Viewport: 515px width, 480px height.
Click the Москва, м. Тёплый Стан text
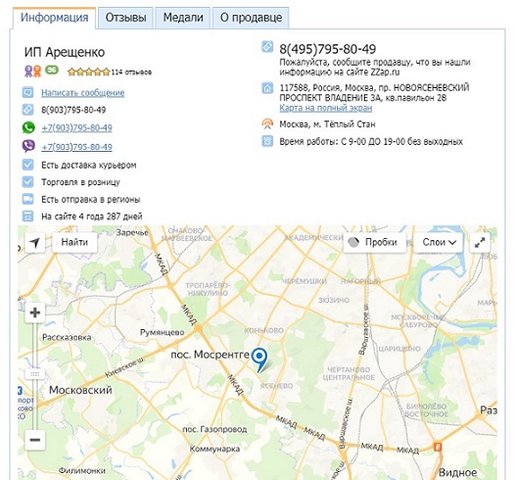click(327, 124)
